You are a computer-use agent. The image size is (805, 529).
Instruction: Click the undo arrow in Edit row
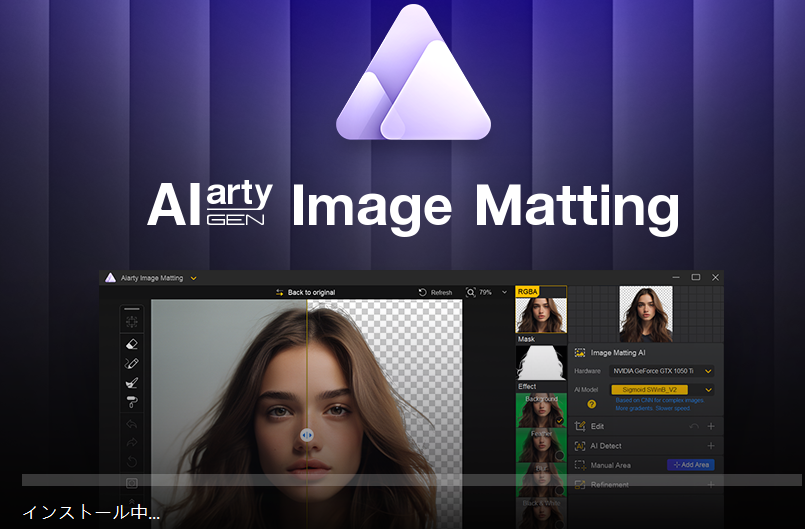694,426
